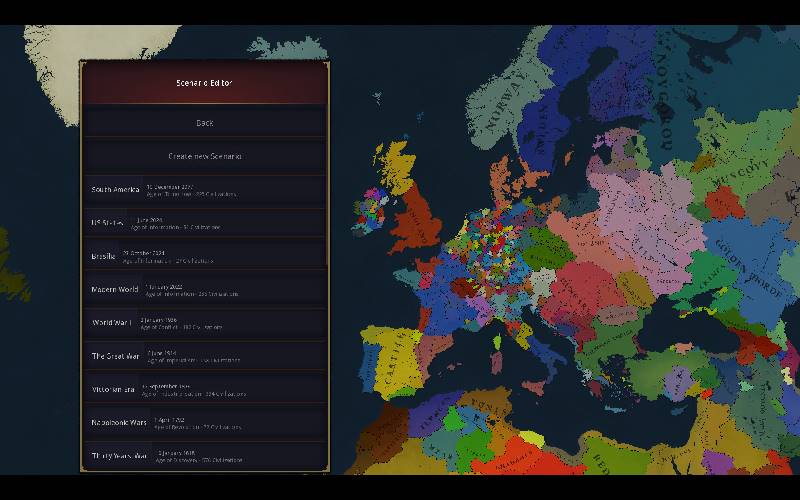Click the Back button

(204, 123)
